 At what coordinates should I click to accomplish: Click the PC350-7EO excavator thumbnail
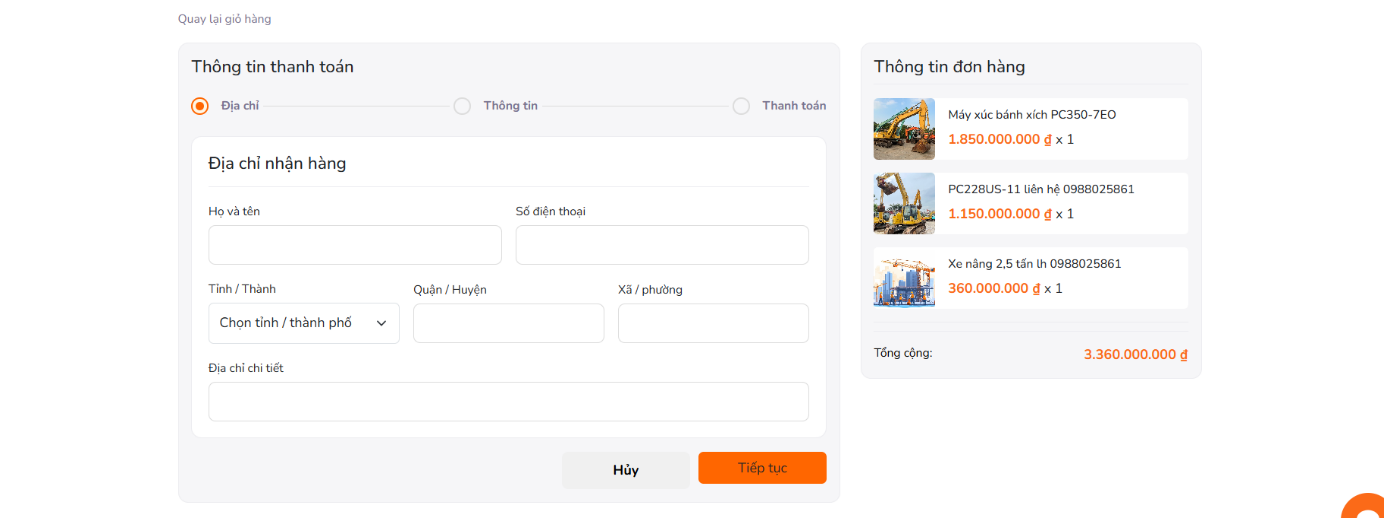click(904, 129)
